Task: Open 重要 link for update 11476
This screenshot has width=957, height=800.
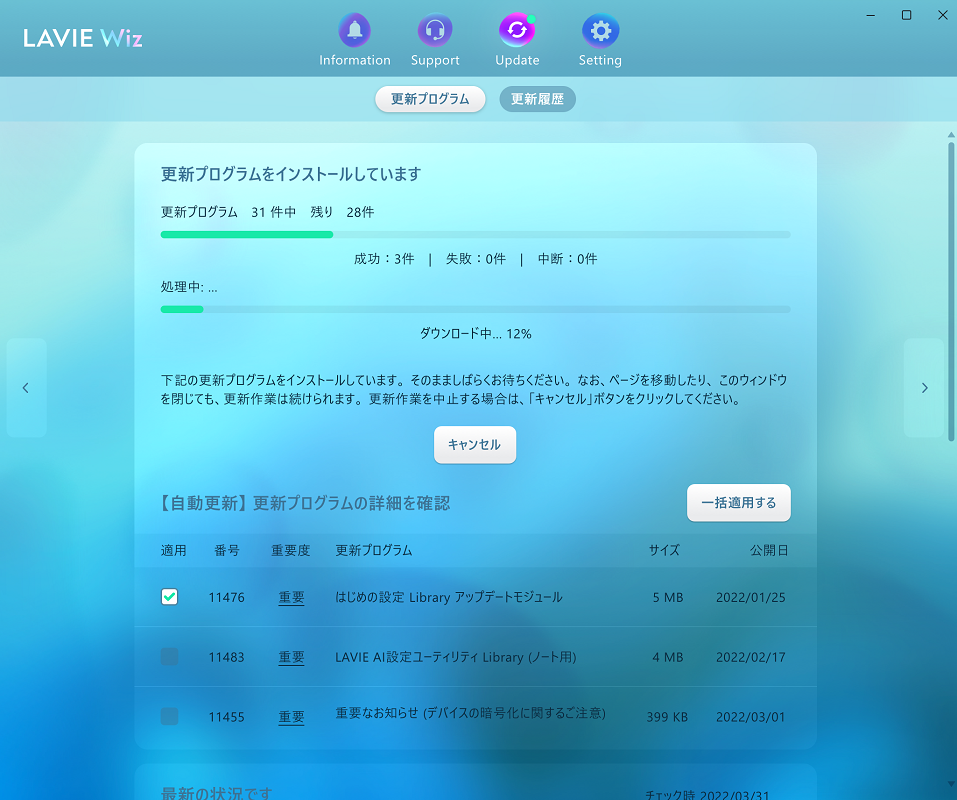Action: (291, 597)
